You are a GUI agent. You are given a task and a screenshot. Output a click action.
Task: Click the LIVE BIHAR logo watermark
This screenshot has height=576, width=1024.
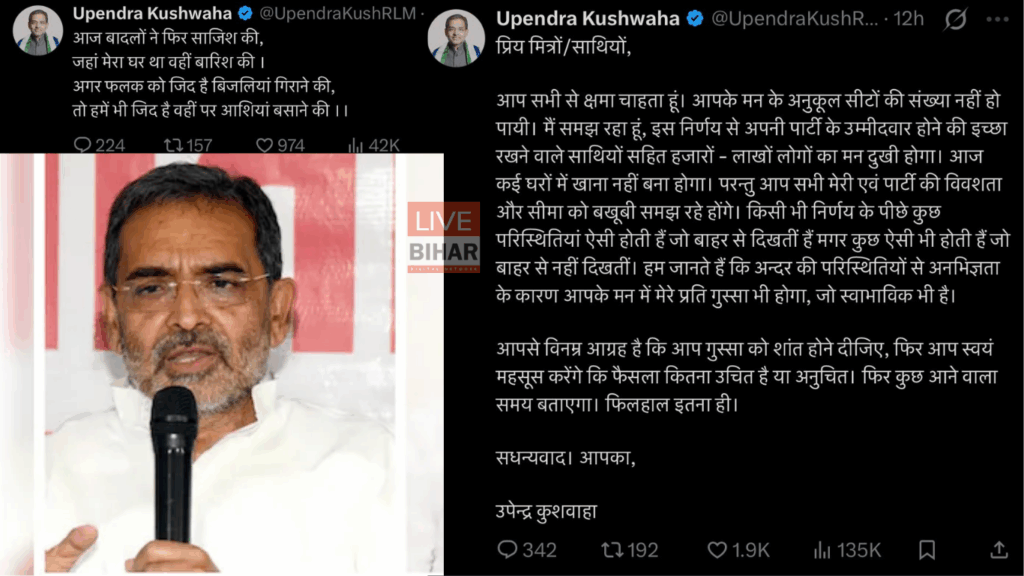444,237
